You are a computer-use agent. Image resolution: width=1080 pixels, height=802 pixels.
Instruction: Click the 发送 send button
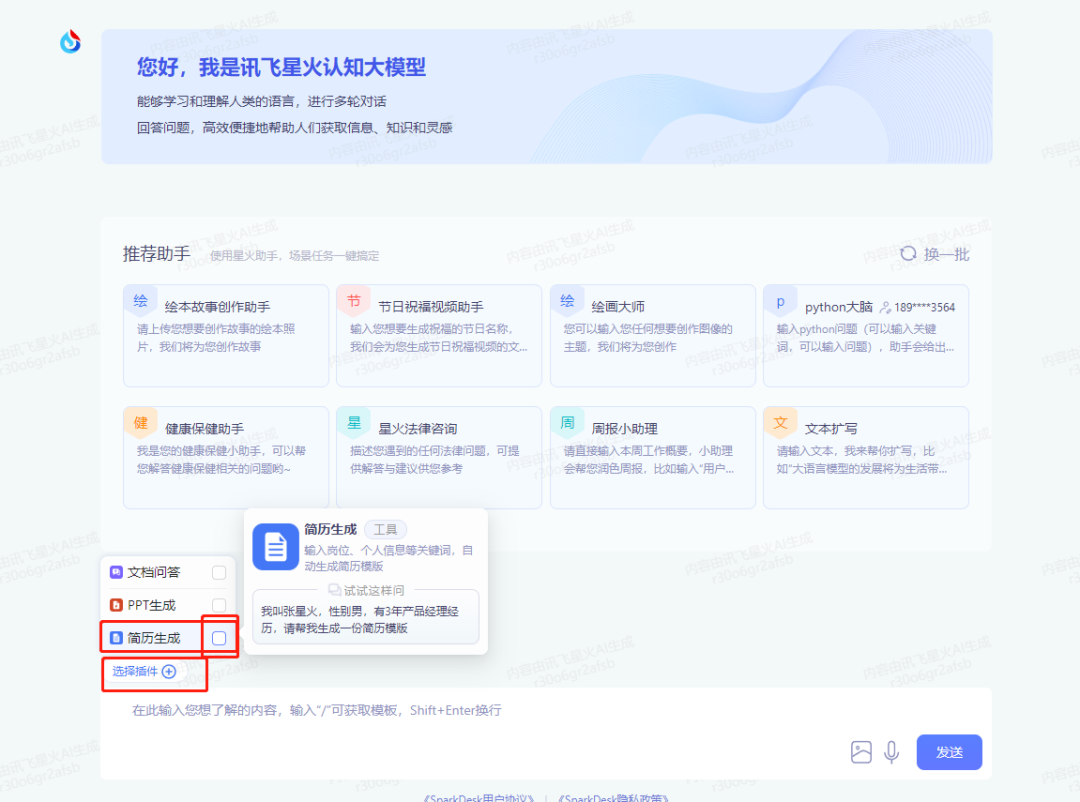948,752
